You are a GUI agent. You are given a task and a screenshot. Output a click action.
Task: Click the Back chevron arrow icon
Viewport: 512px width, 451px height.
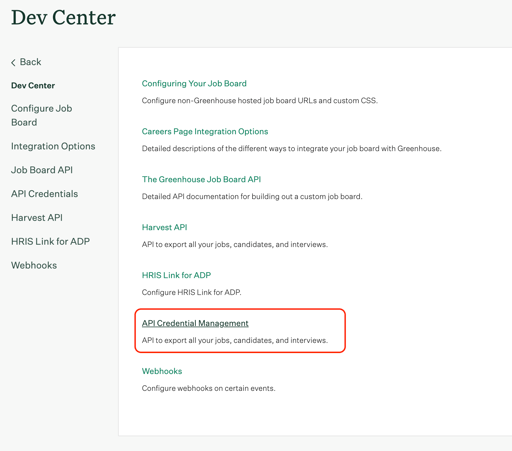pos(13,62)
